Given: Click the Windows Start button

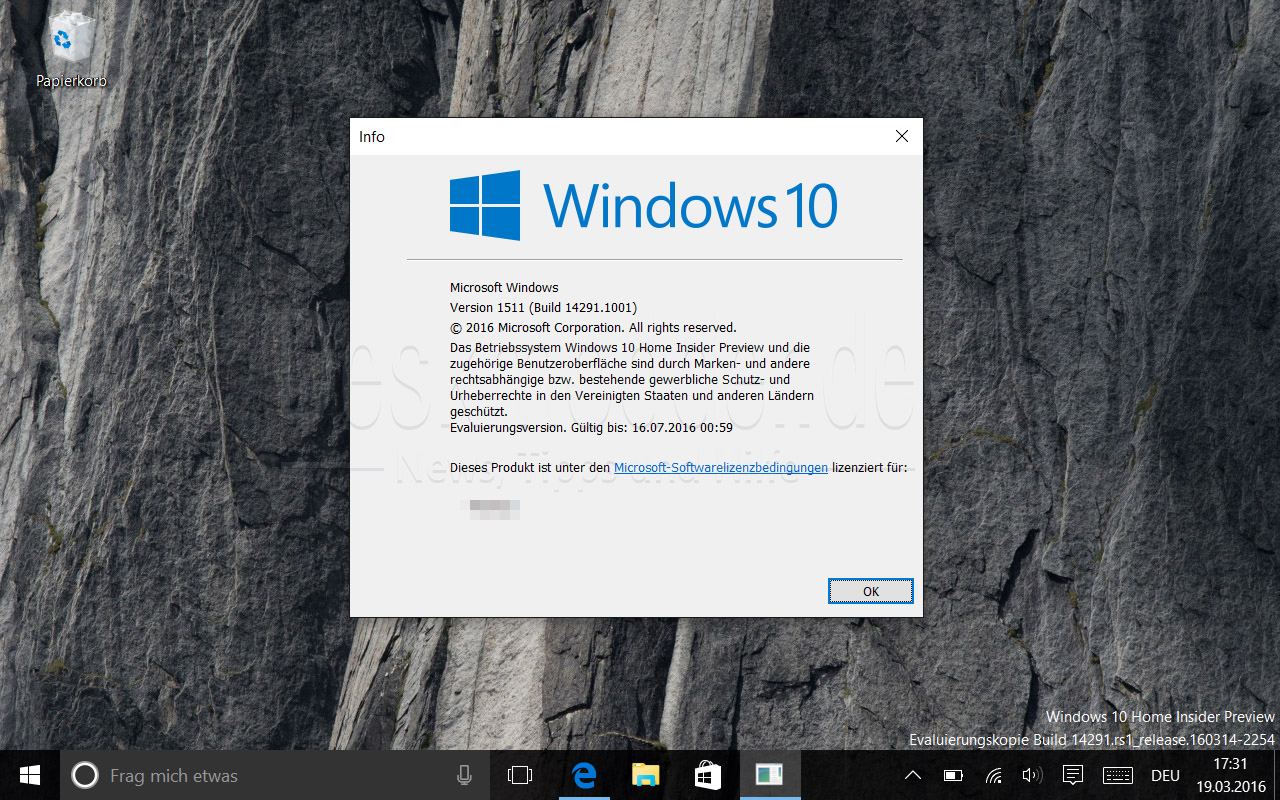Looking at the screenshot, I should pos(30,775).
